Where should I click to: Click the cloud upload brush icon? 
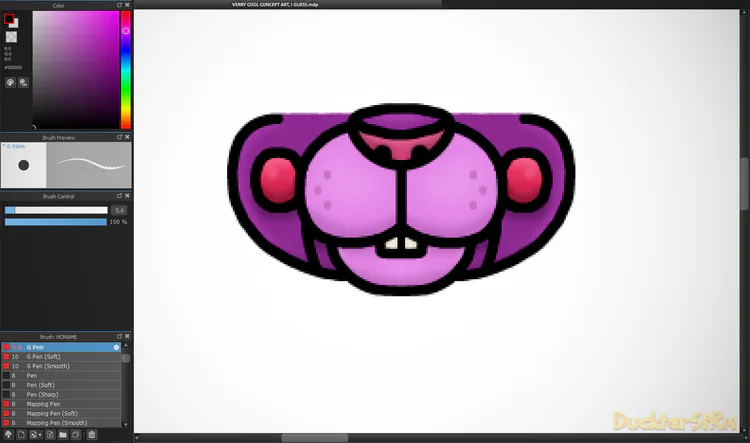point(8,434)
